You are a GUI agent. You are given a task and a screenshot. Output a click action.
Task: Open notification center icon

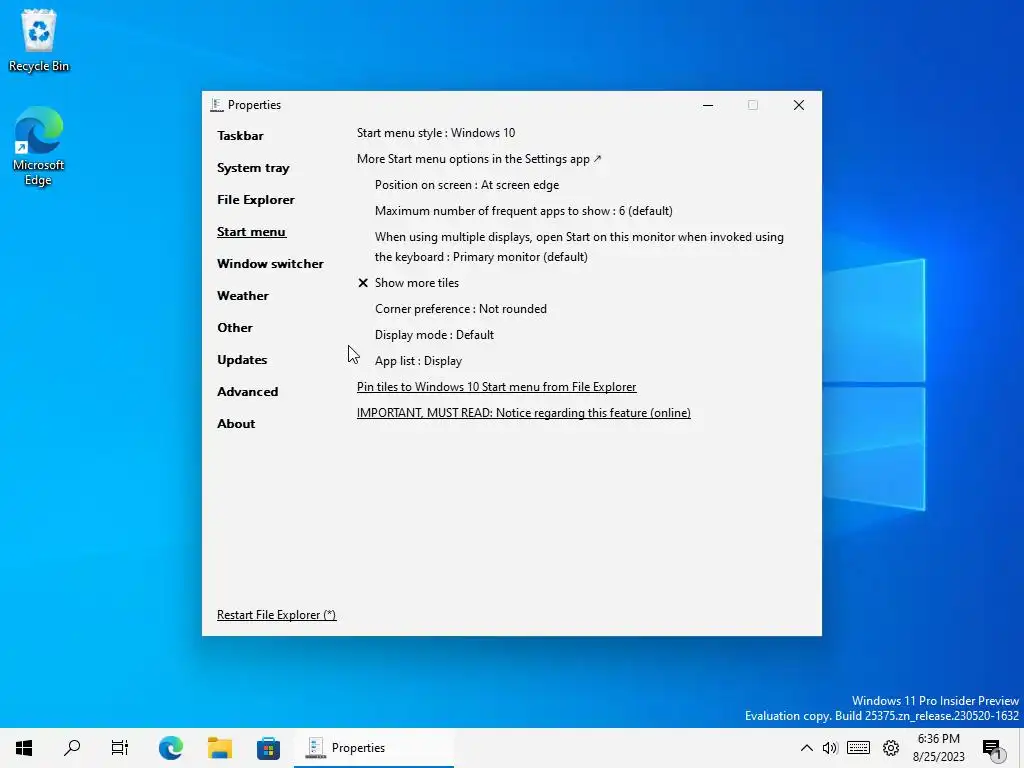(992, 749)
